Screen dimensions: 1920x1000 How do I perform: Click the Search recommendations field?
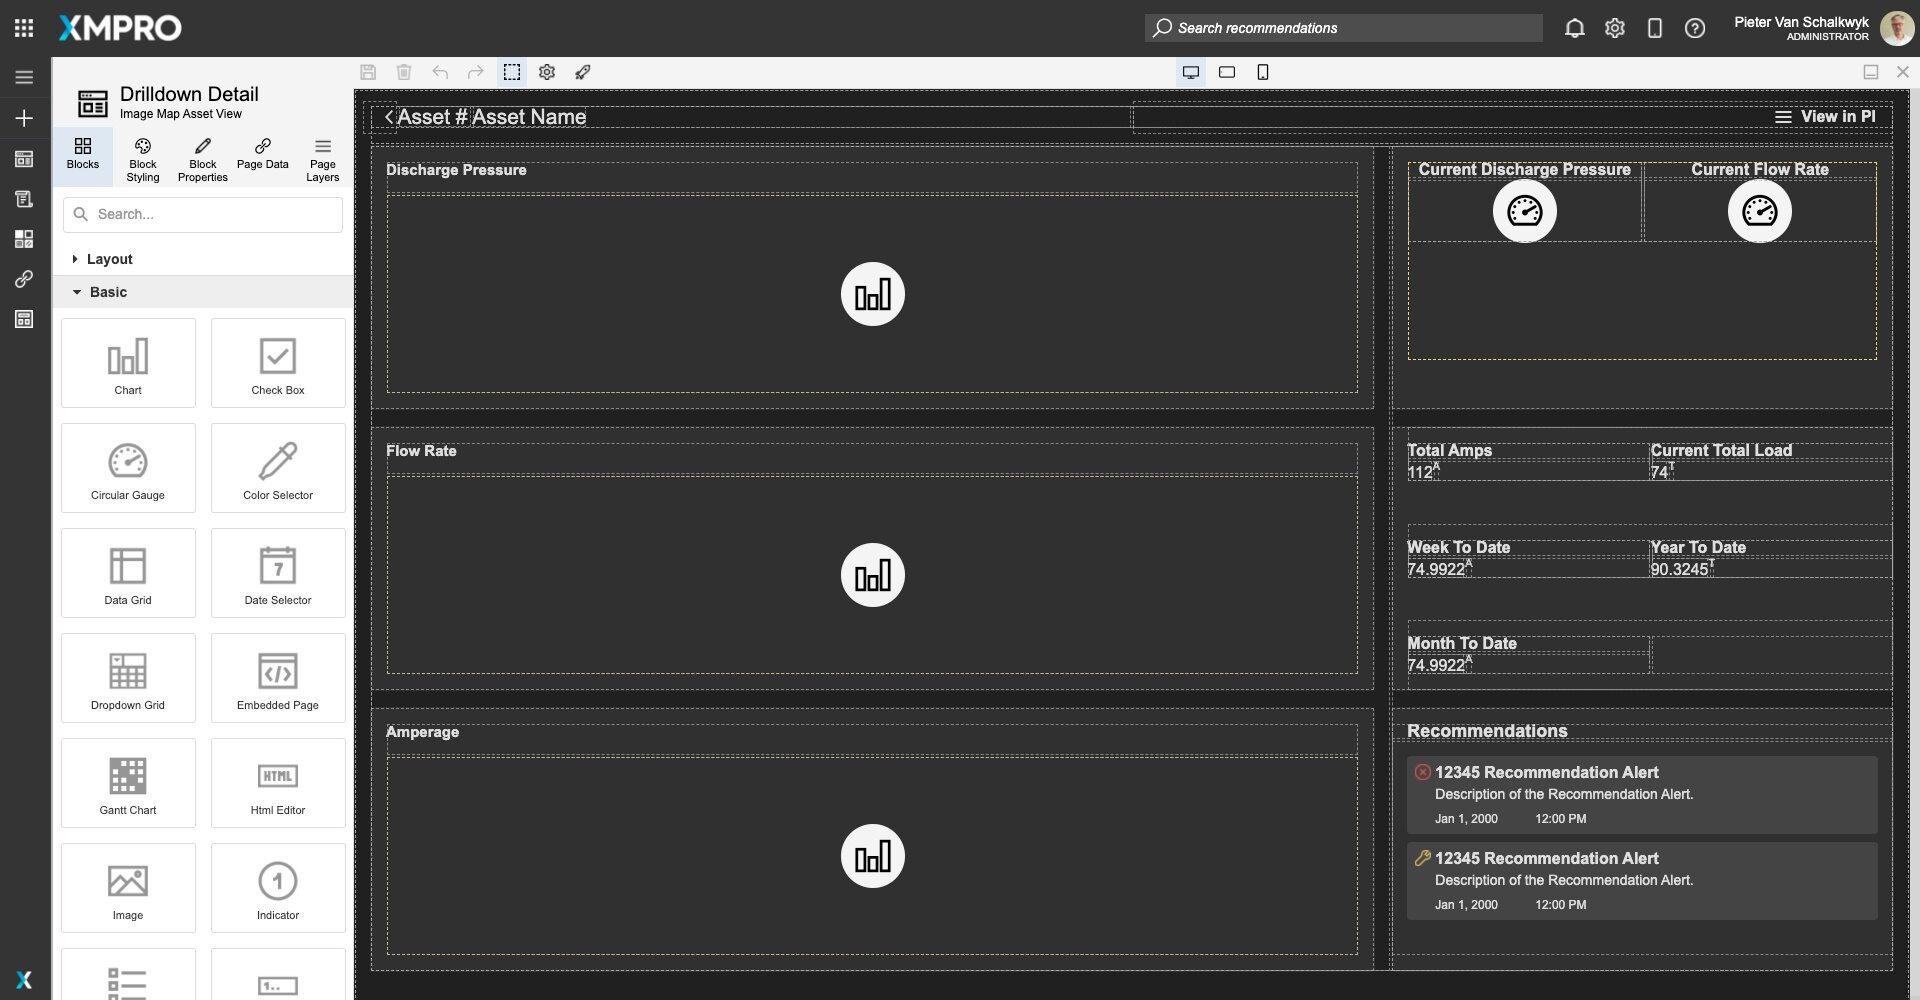coord(1340,27)
